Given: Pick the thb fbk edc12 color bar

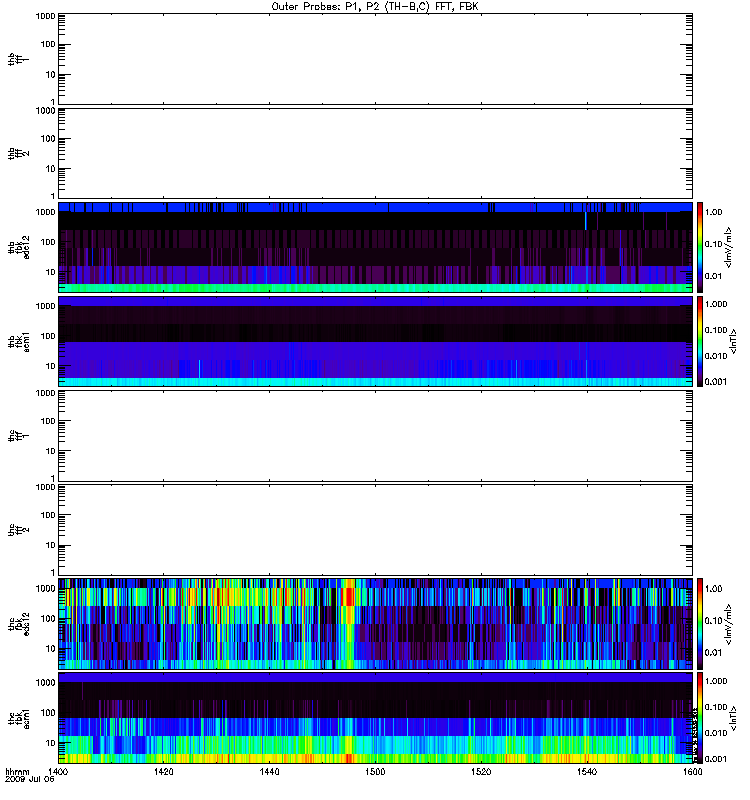Looking at the screenshot, I should [700, 247].
